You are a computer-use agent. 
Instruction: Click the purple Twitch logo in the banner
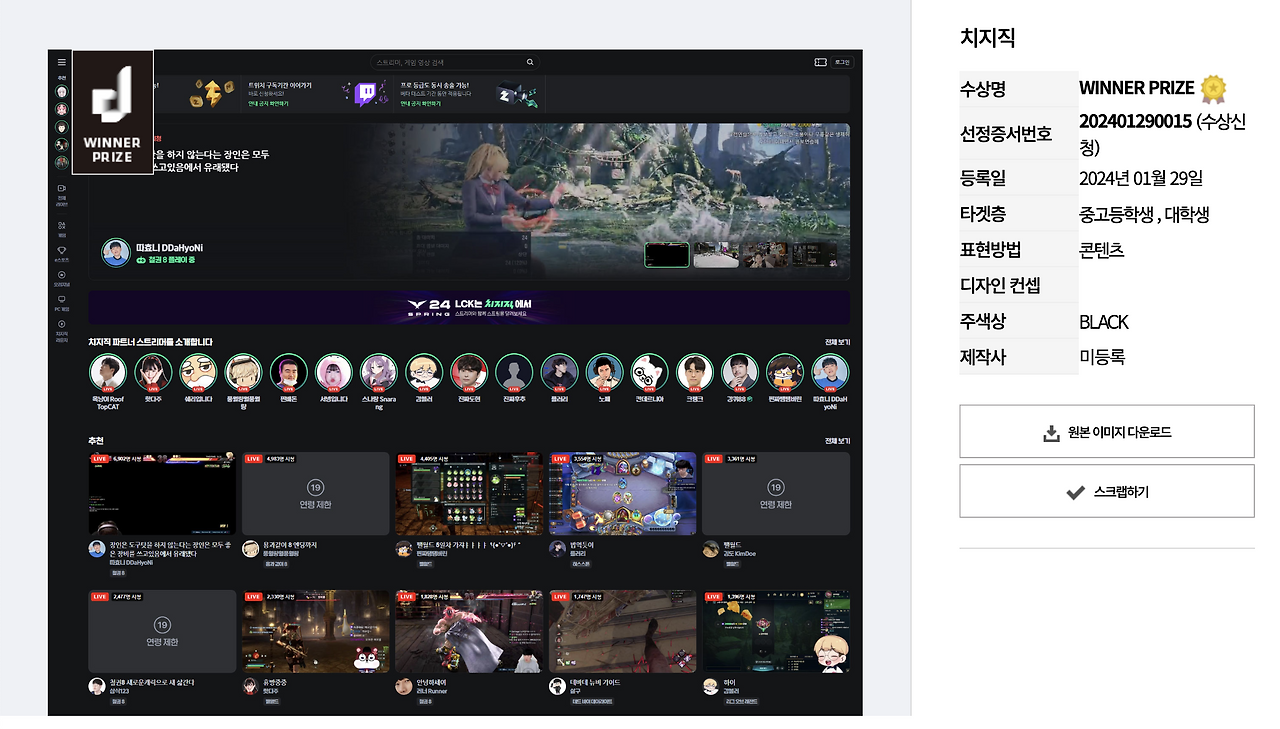point(367,94)
